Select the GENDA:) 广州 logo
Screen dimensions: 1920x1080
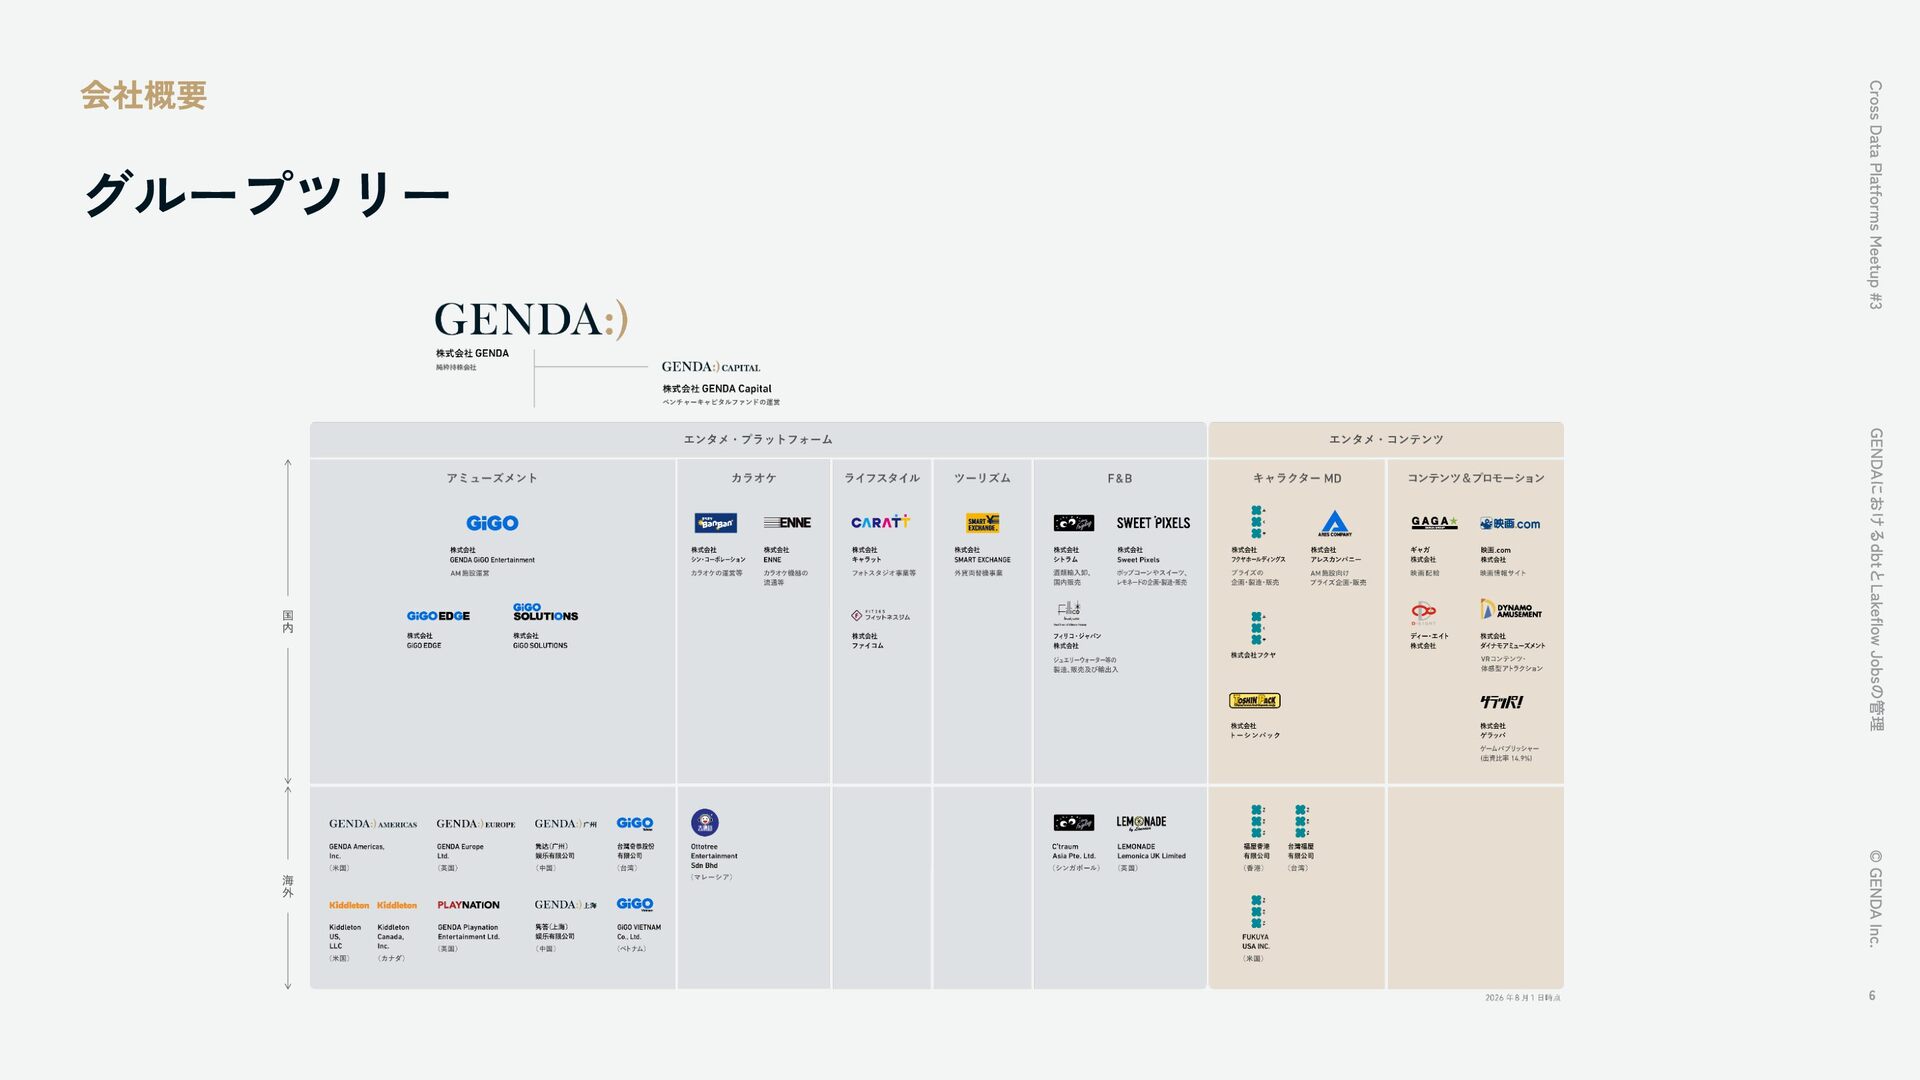566,824
